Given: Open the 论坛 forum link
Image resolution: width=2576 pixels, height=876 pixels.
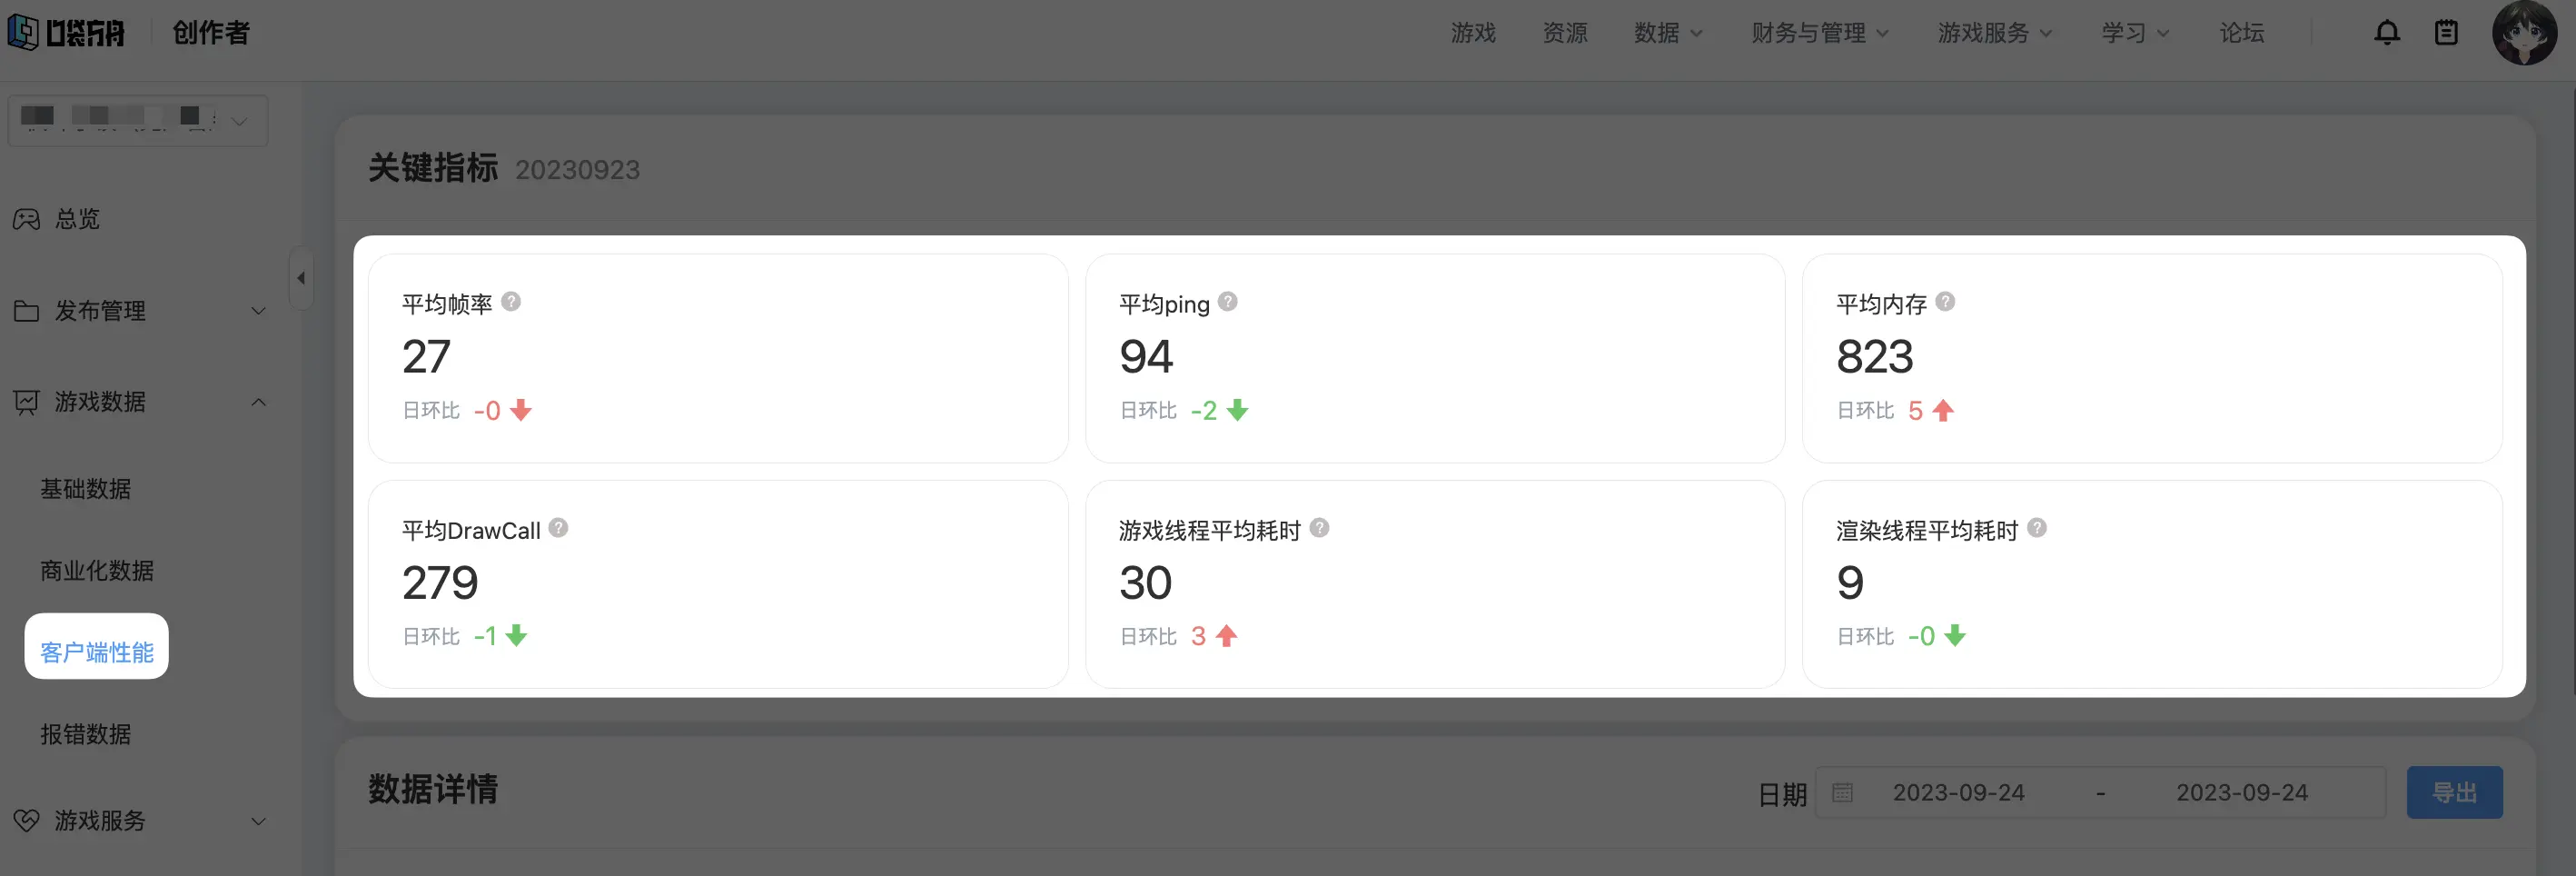Looking at the screenshot, I should tap(2241, 33).
